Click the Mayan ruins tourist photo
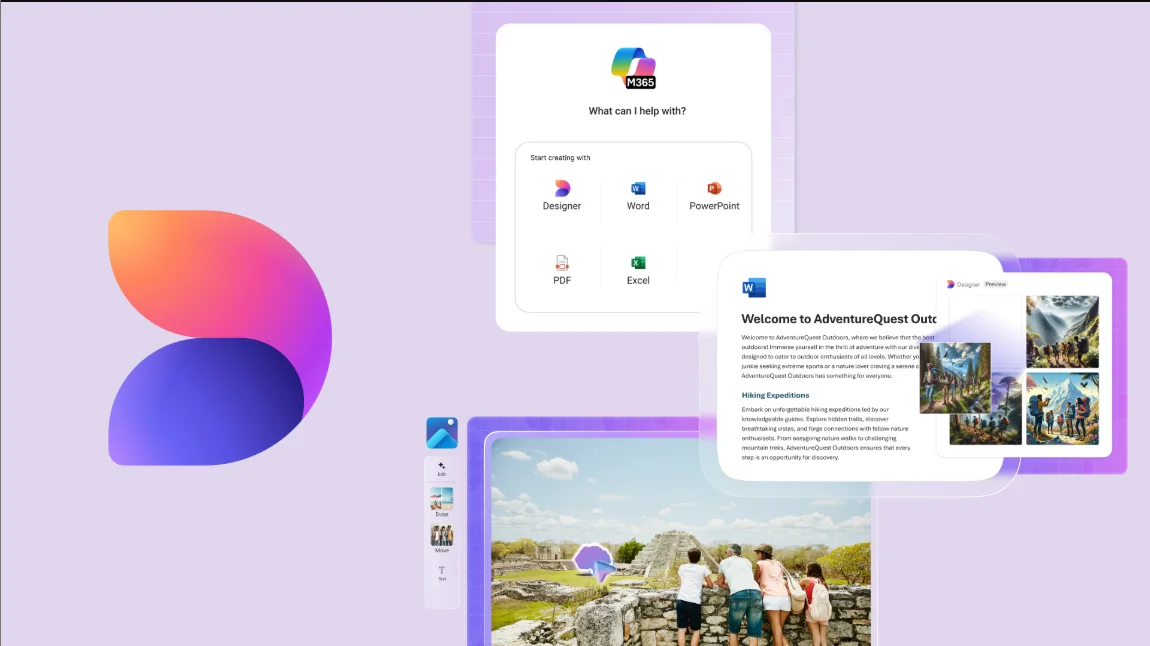Viewport: 1150px width, 646px height. pos(681,541)
